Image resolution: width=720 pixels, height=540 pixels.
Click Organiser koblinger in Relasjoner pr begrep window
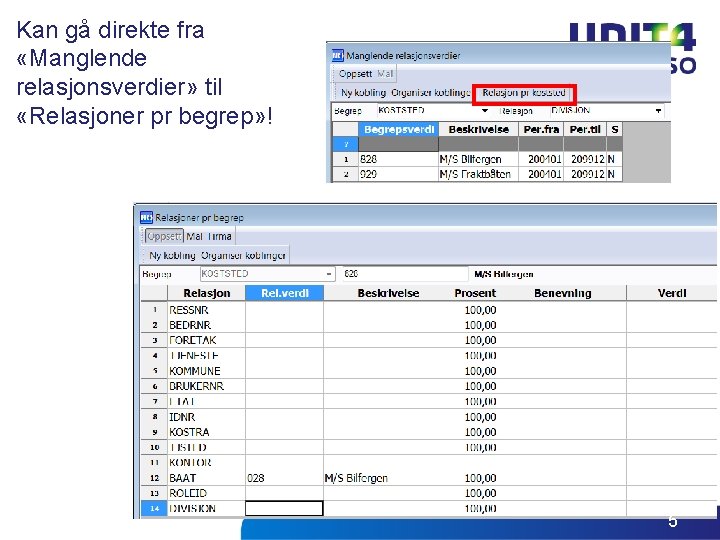pyautogui.click(x=243, y=255)
